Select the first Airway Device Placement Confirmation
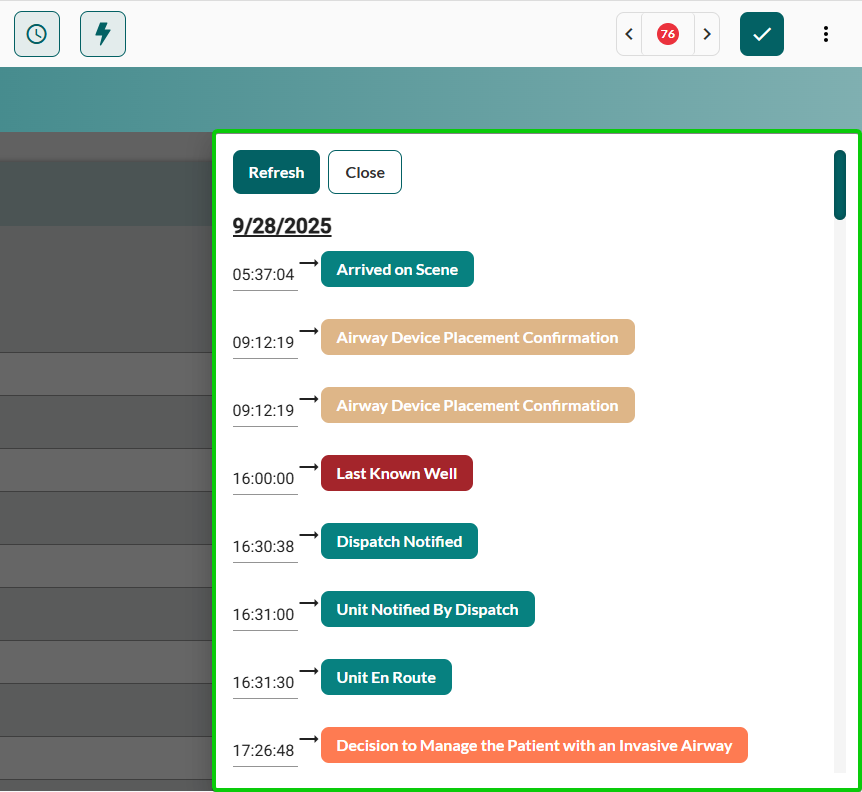 coord(478,337)
